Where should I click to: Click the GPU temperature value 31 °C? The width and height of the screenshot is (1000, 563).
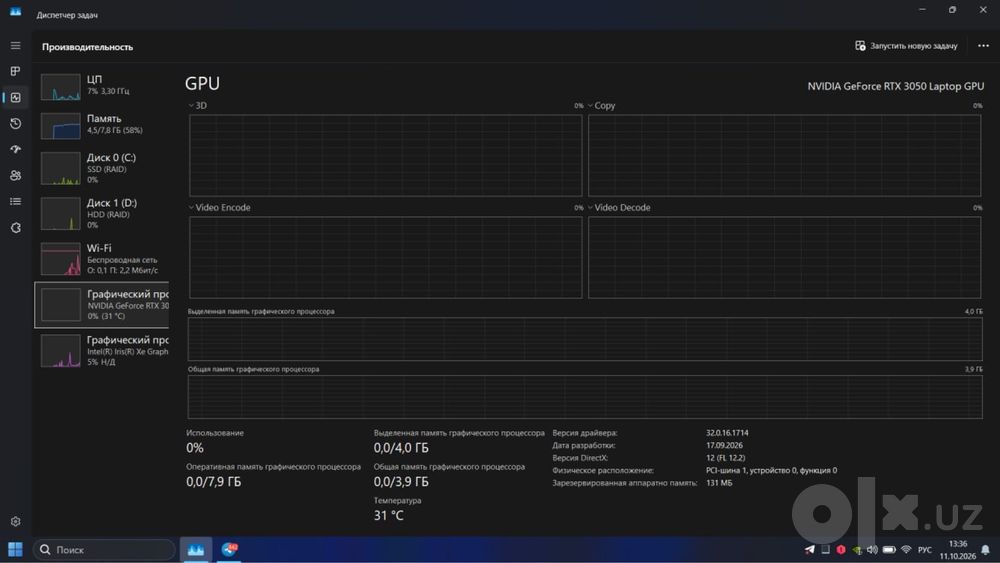pos(388,515)
